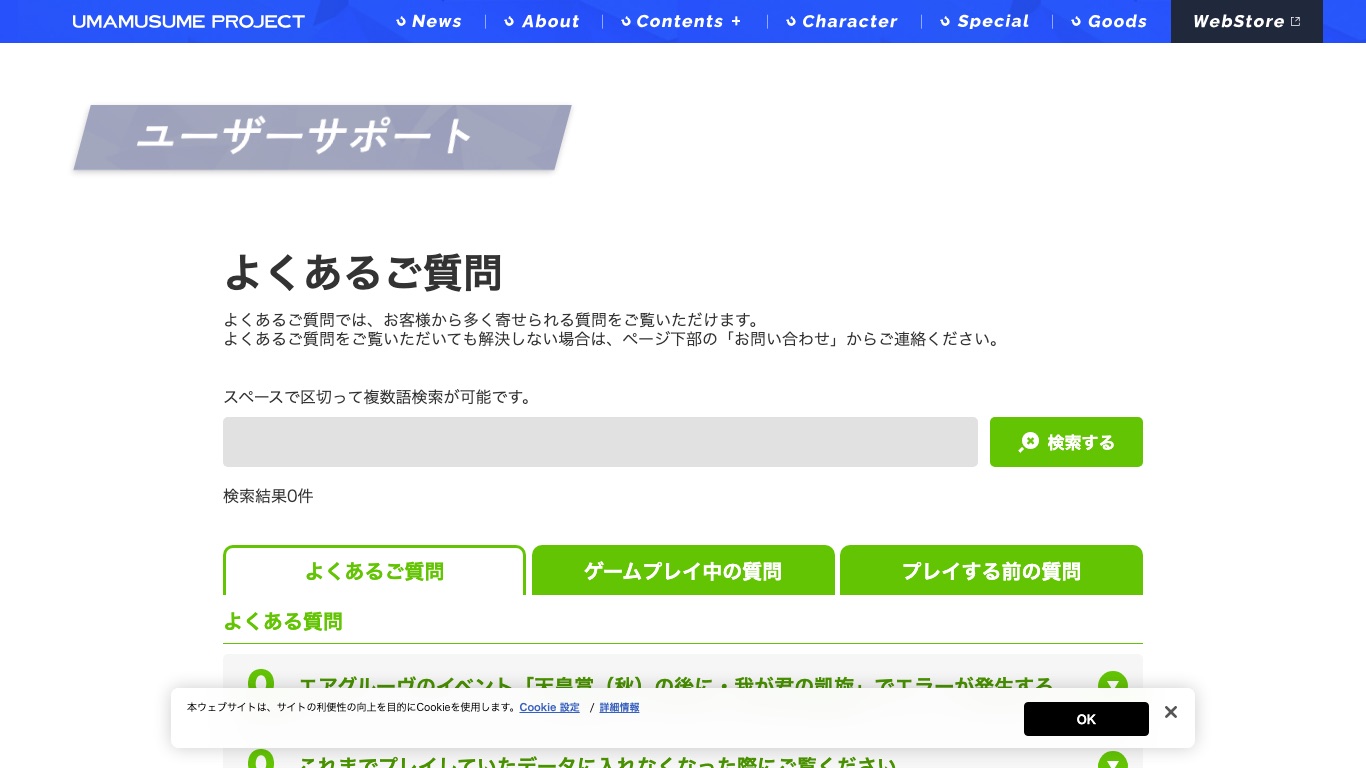
Task: Click the UMAMUSUME PROJECT site logo
Action: tap(188, 21)
